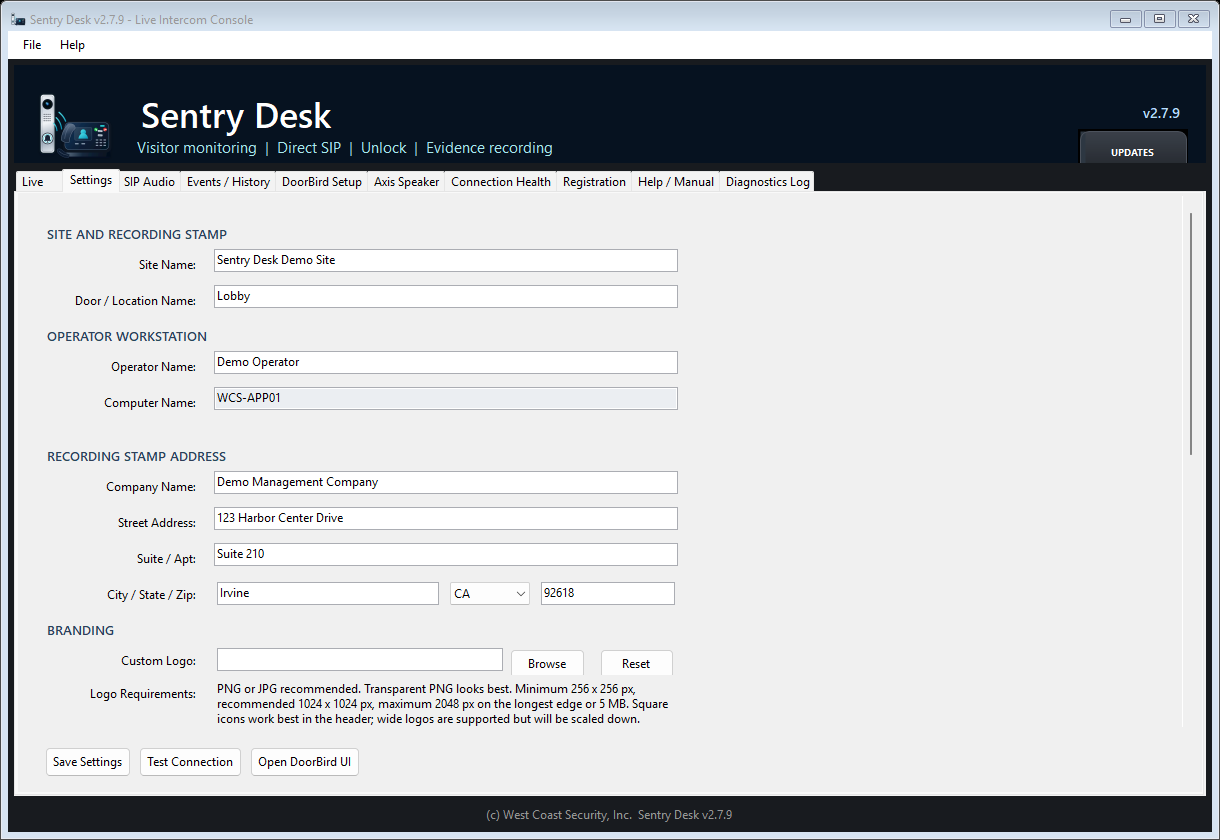
Task: Minimize the Sentry Desk window
Action: (1126, 18)
